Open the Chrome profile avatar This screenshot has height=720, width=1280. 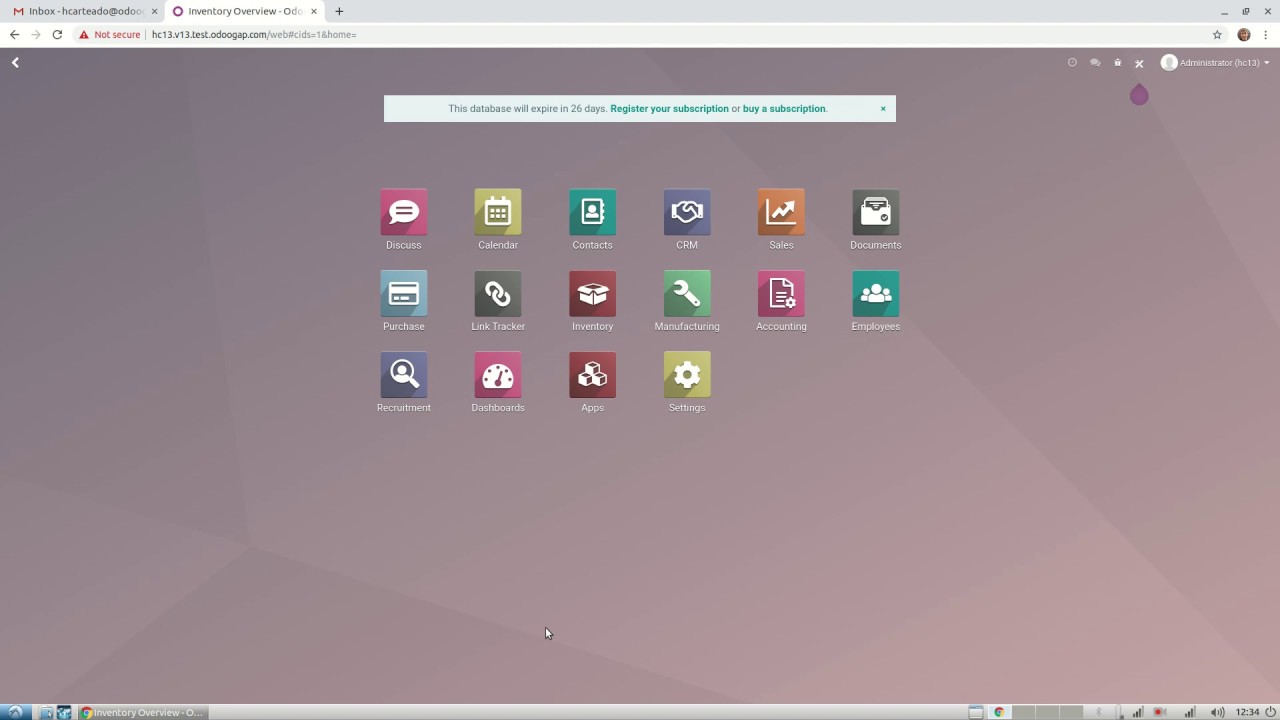[1244, 34]
